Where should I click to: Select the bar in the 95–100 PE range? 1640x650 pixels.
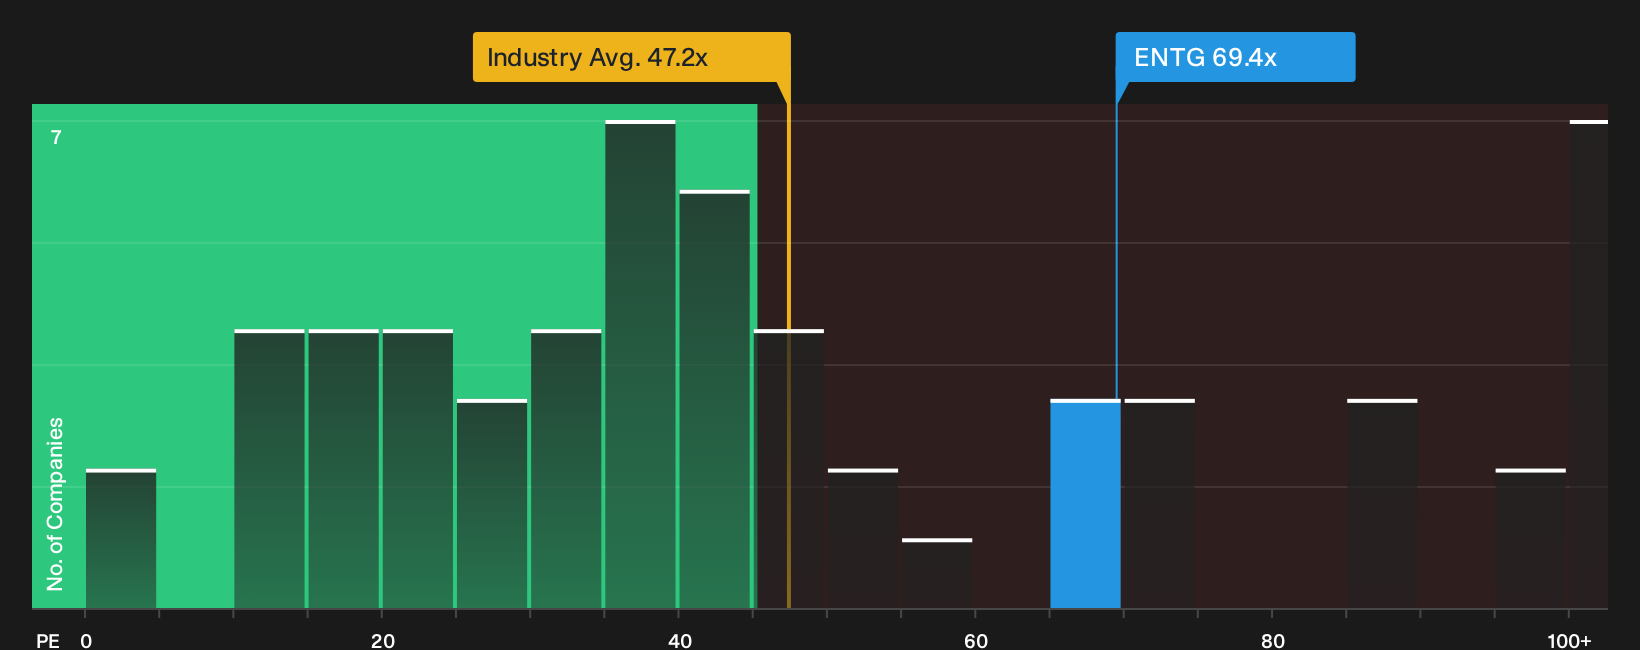1531,539
